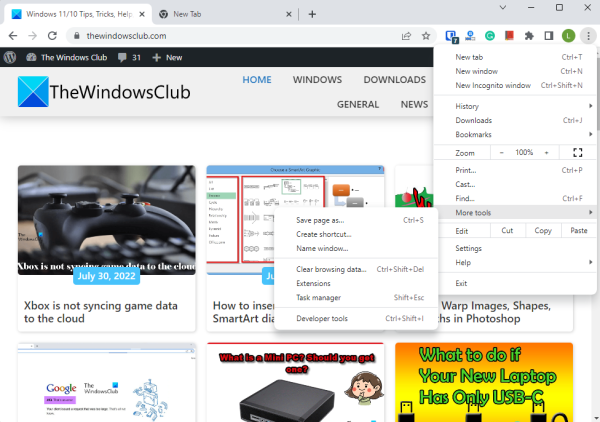Click Copy in the Edit row
Viewport: 600px width, 422px height.
click(x=543, y=230)
